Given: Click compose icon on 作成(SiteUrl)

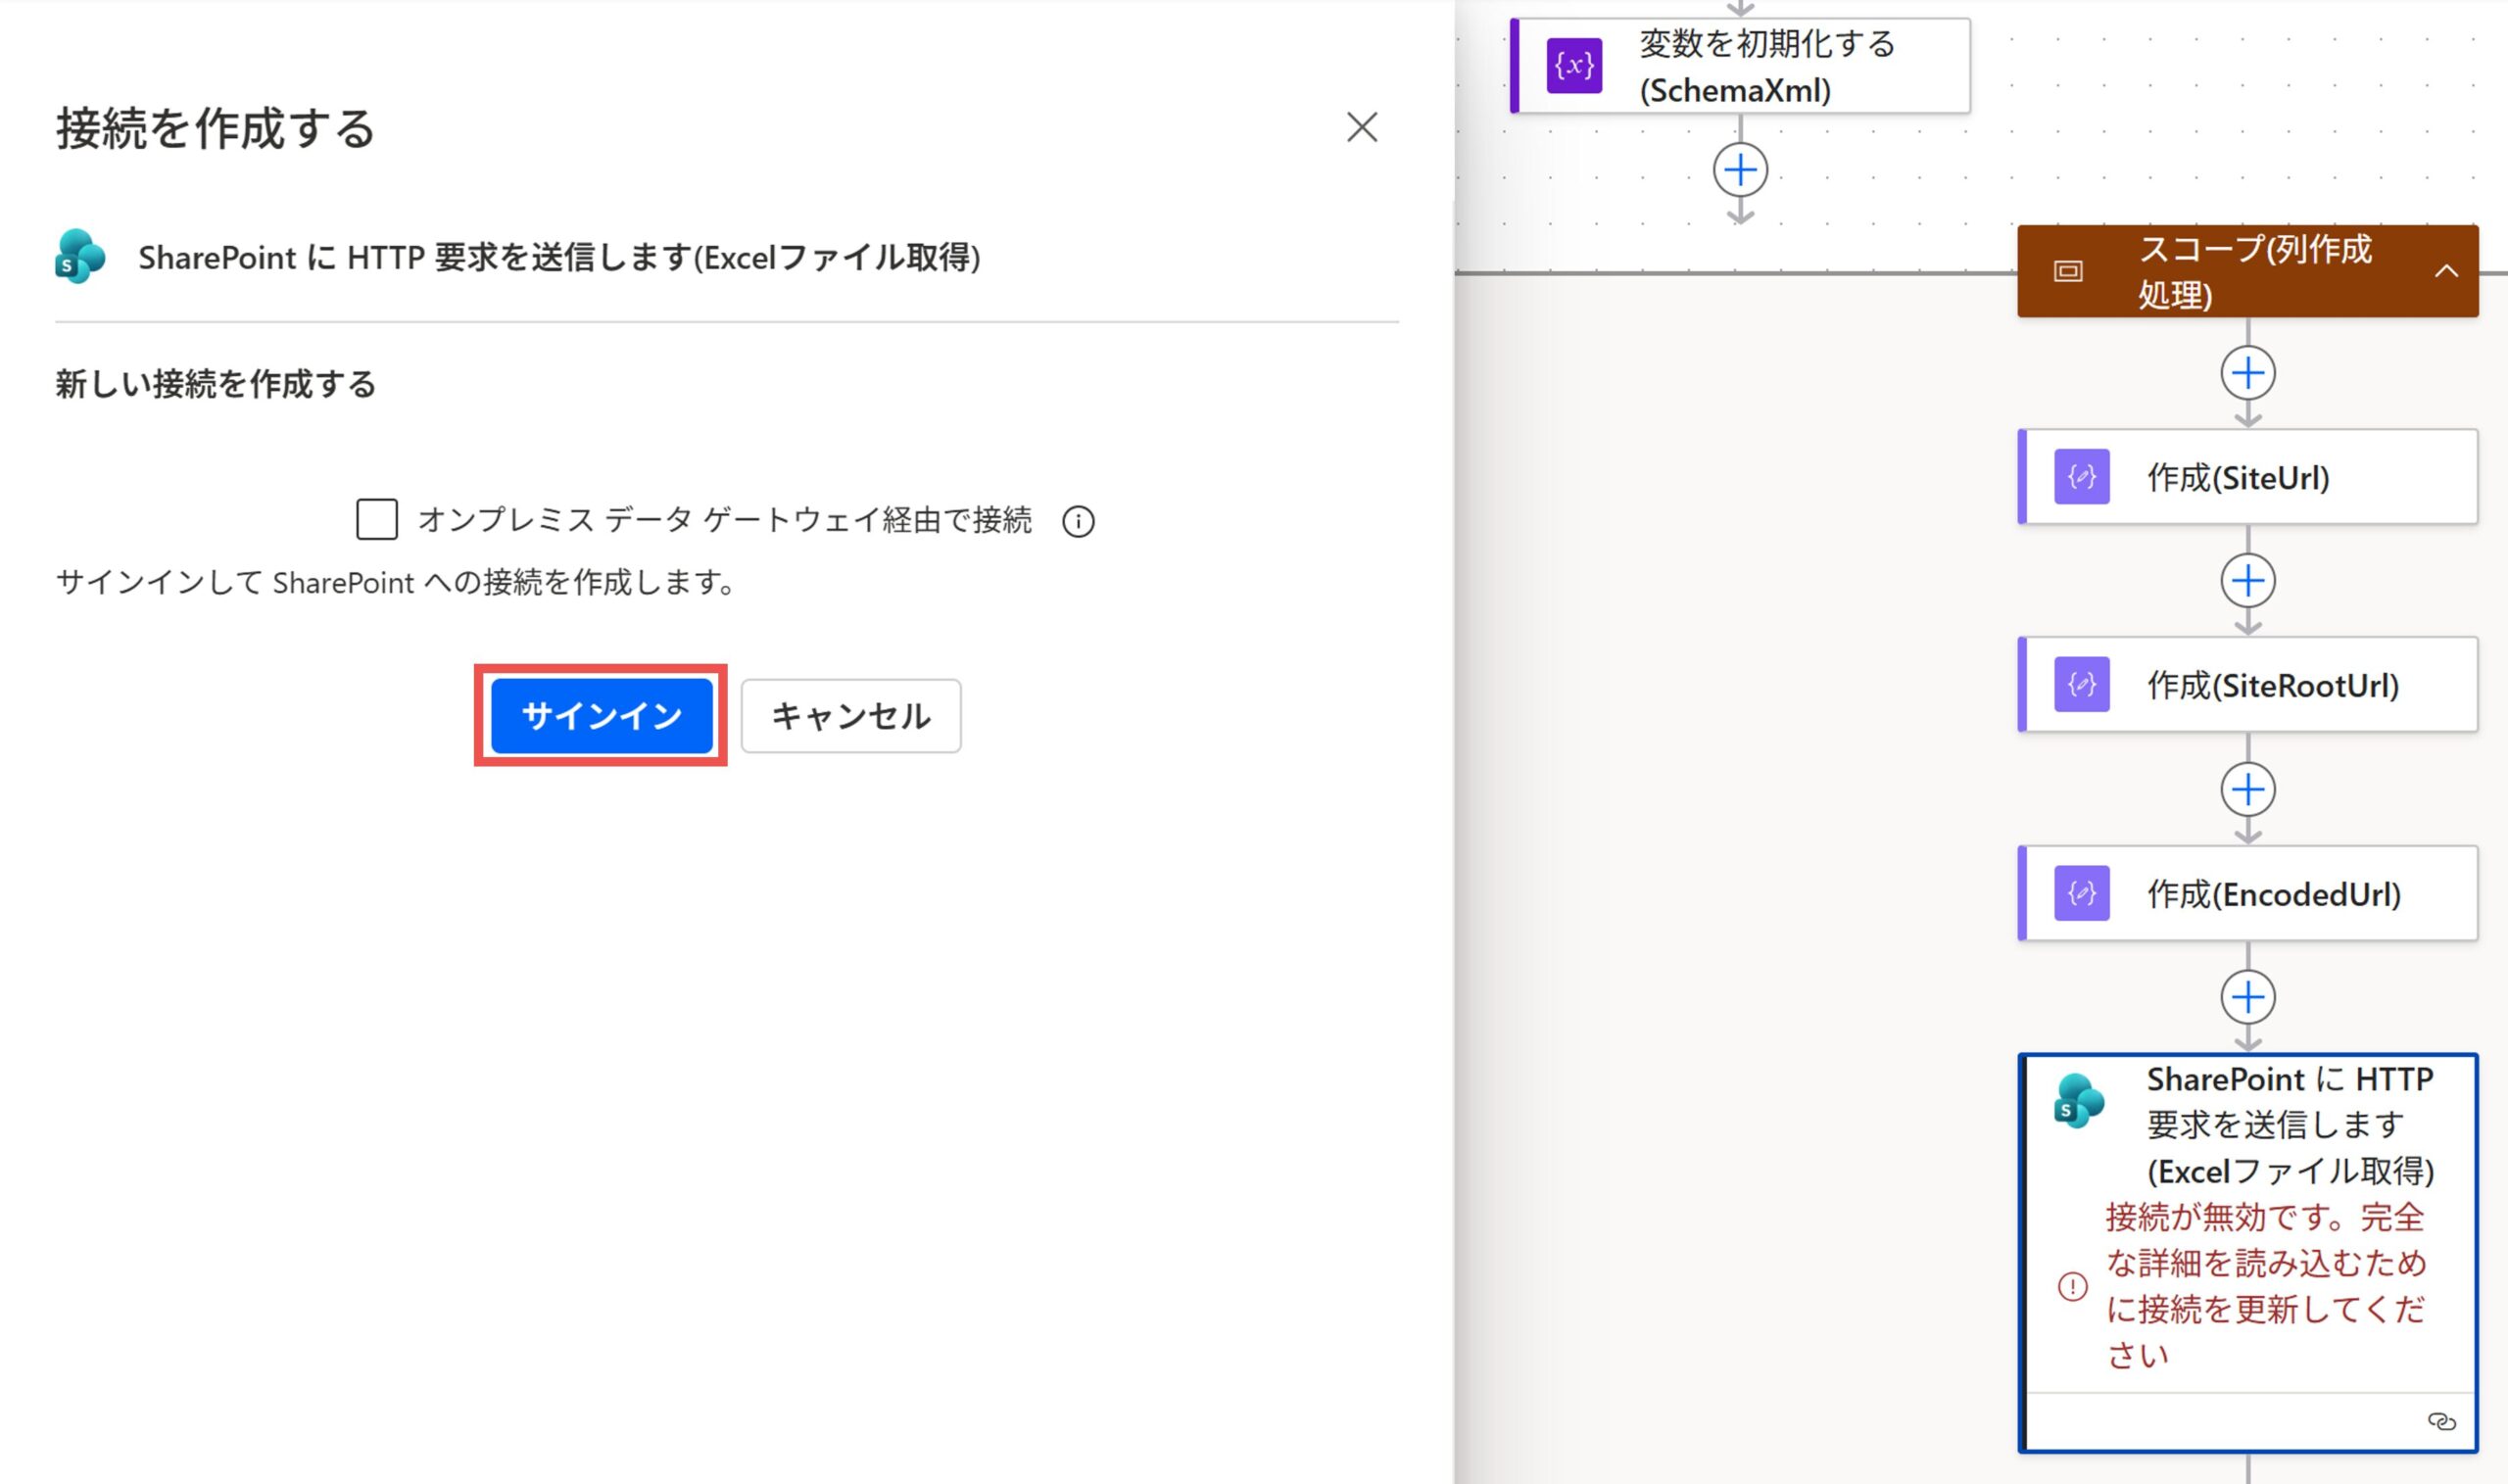Looking at the screenshot, I should pos(2082,477).
